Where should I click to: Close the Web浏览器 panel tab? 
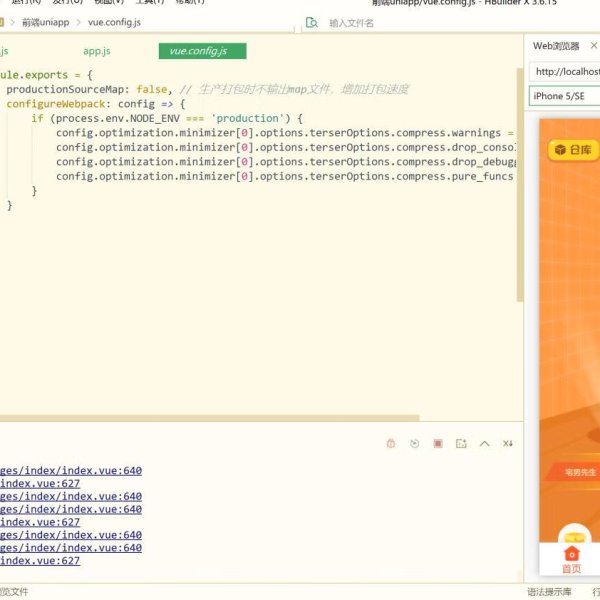pyautogui.click(x=596, y=46)
